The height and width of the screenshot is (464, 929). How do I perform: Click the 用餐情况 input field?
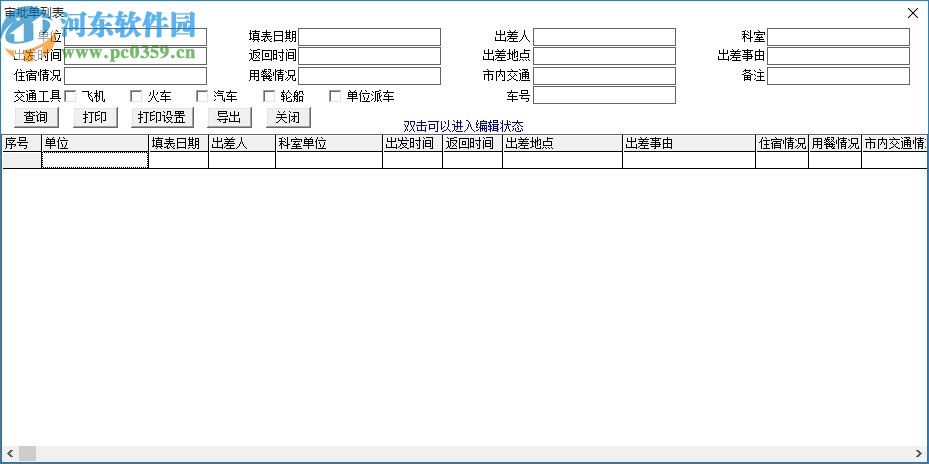coord(370,76)
